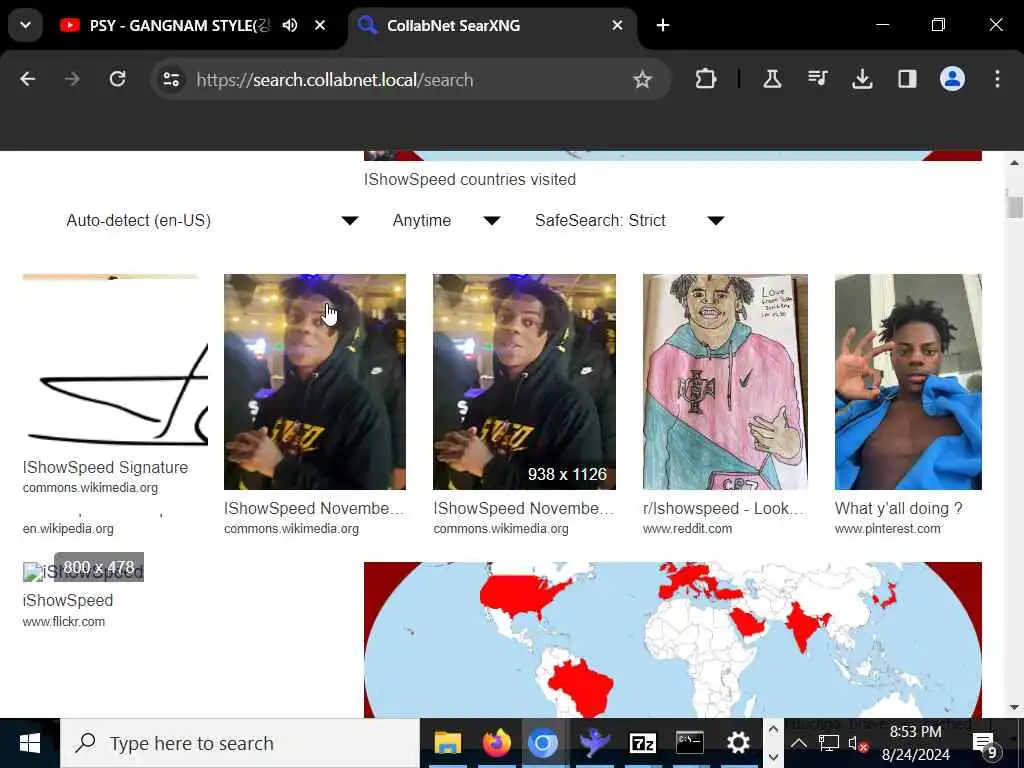Click the r/Ishowspeed - Look title
Viewport: 1024px width, 768px height.
pos(723,508)
